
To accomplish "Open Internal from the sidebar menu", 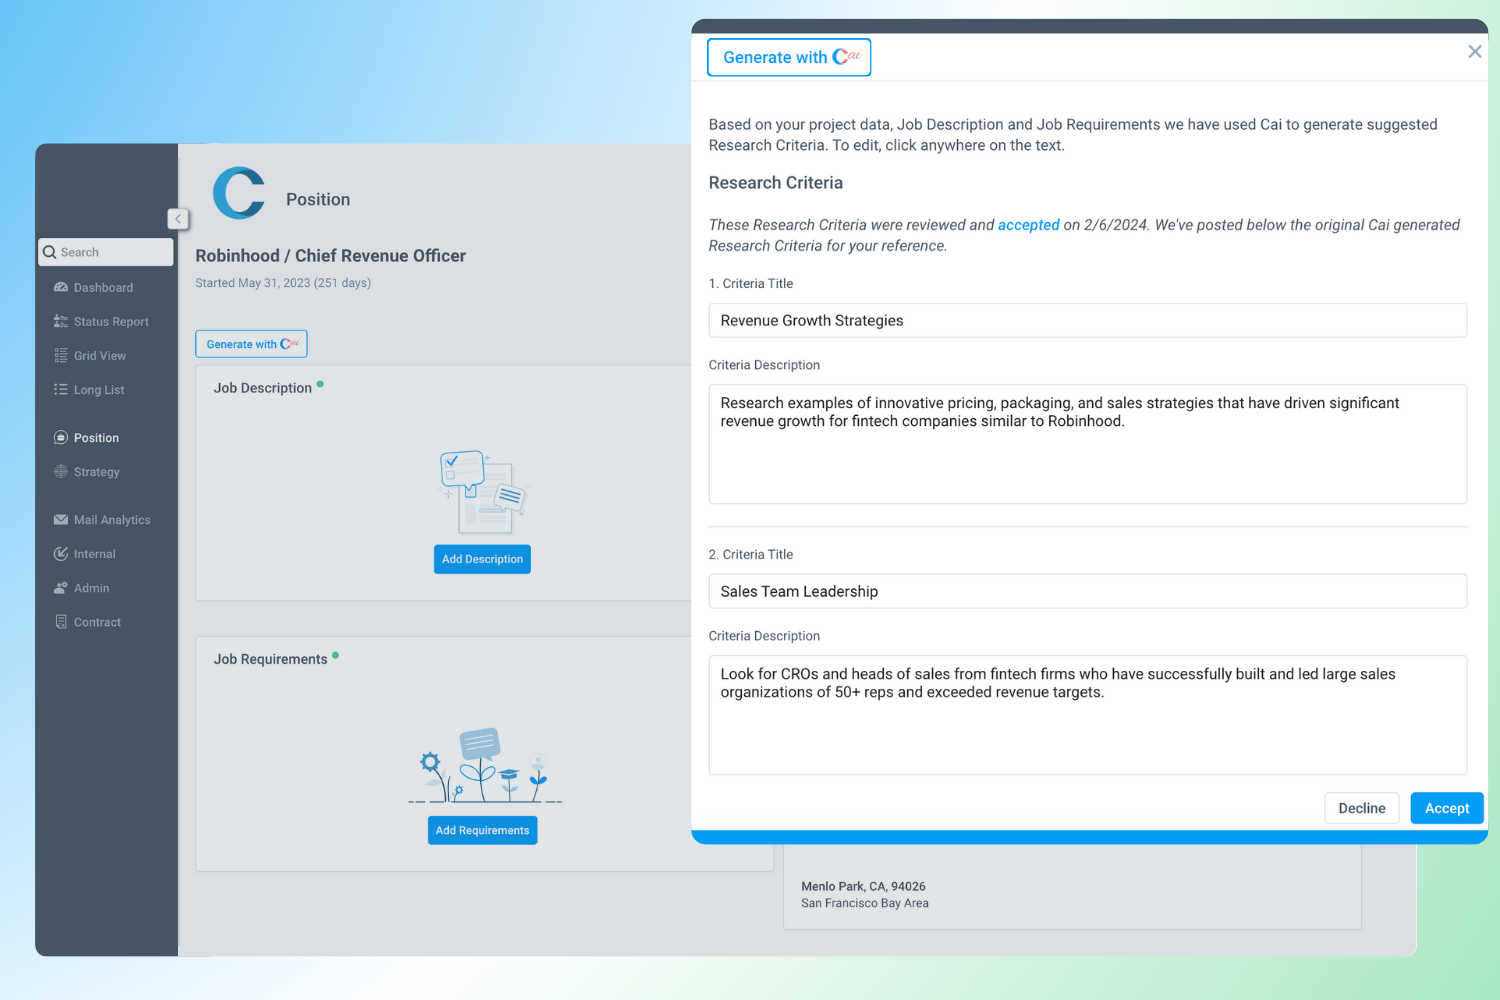I will (62, 553).
